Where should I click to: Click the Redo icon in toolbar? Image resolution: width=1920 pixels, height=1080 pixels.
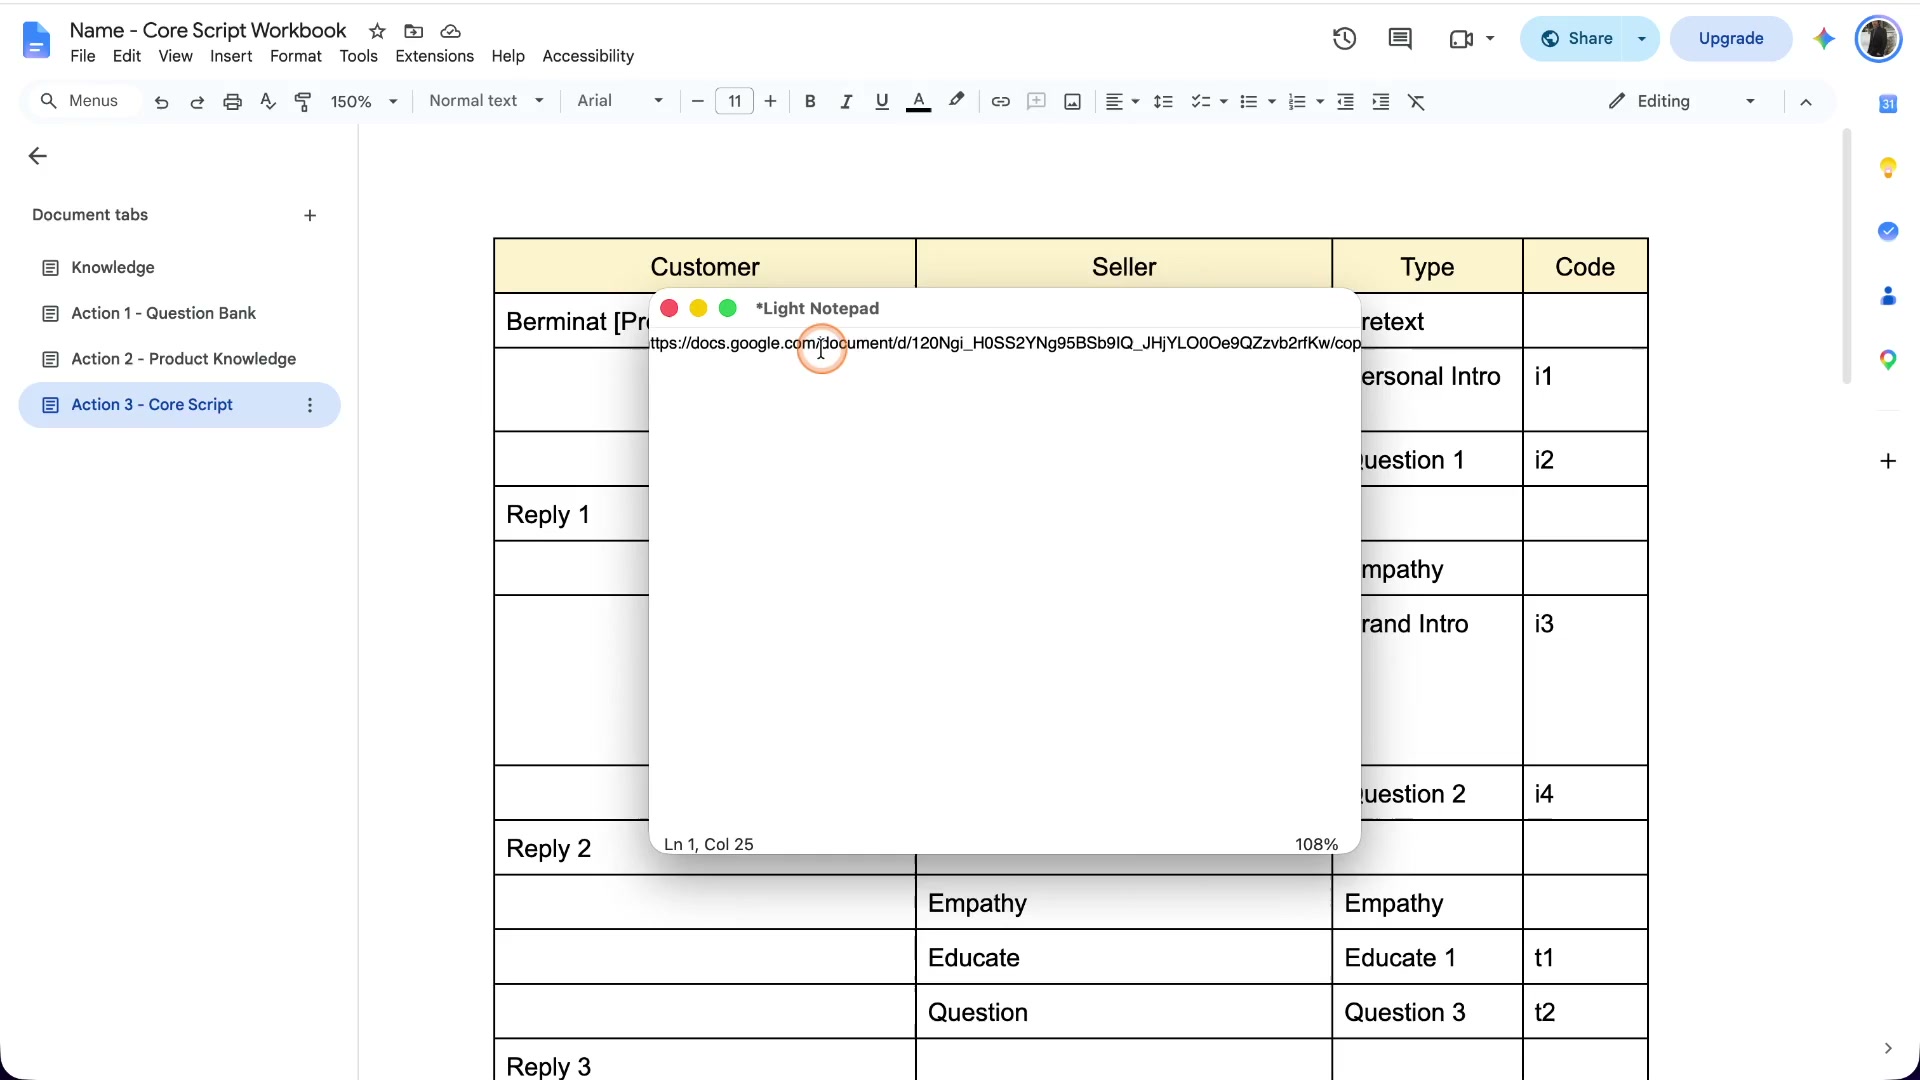click(197, 102)
